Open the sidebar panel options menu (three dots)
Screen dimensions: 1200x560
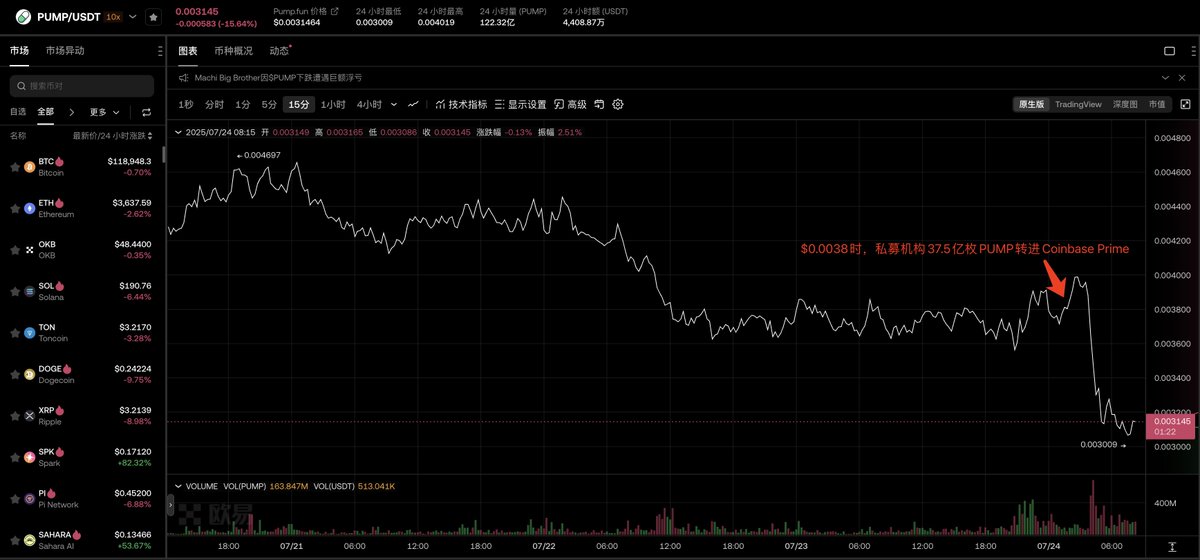160,50
